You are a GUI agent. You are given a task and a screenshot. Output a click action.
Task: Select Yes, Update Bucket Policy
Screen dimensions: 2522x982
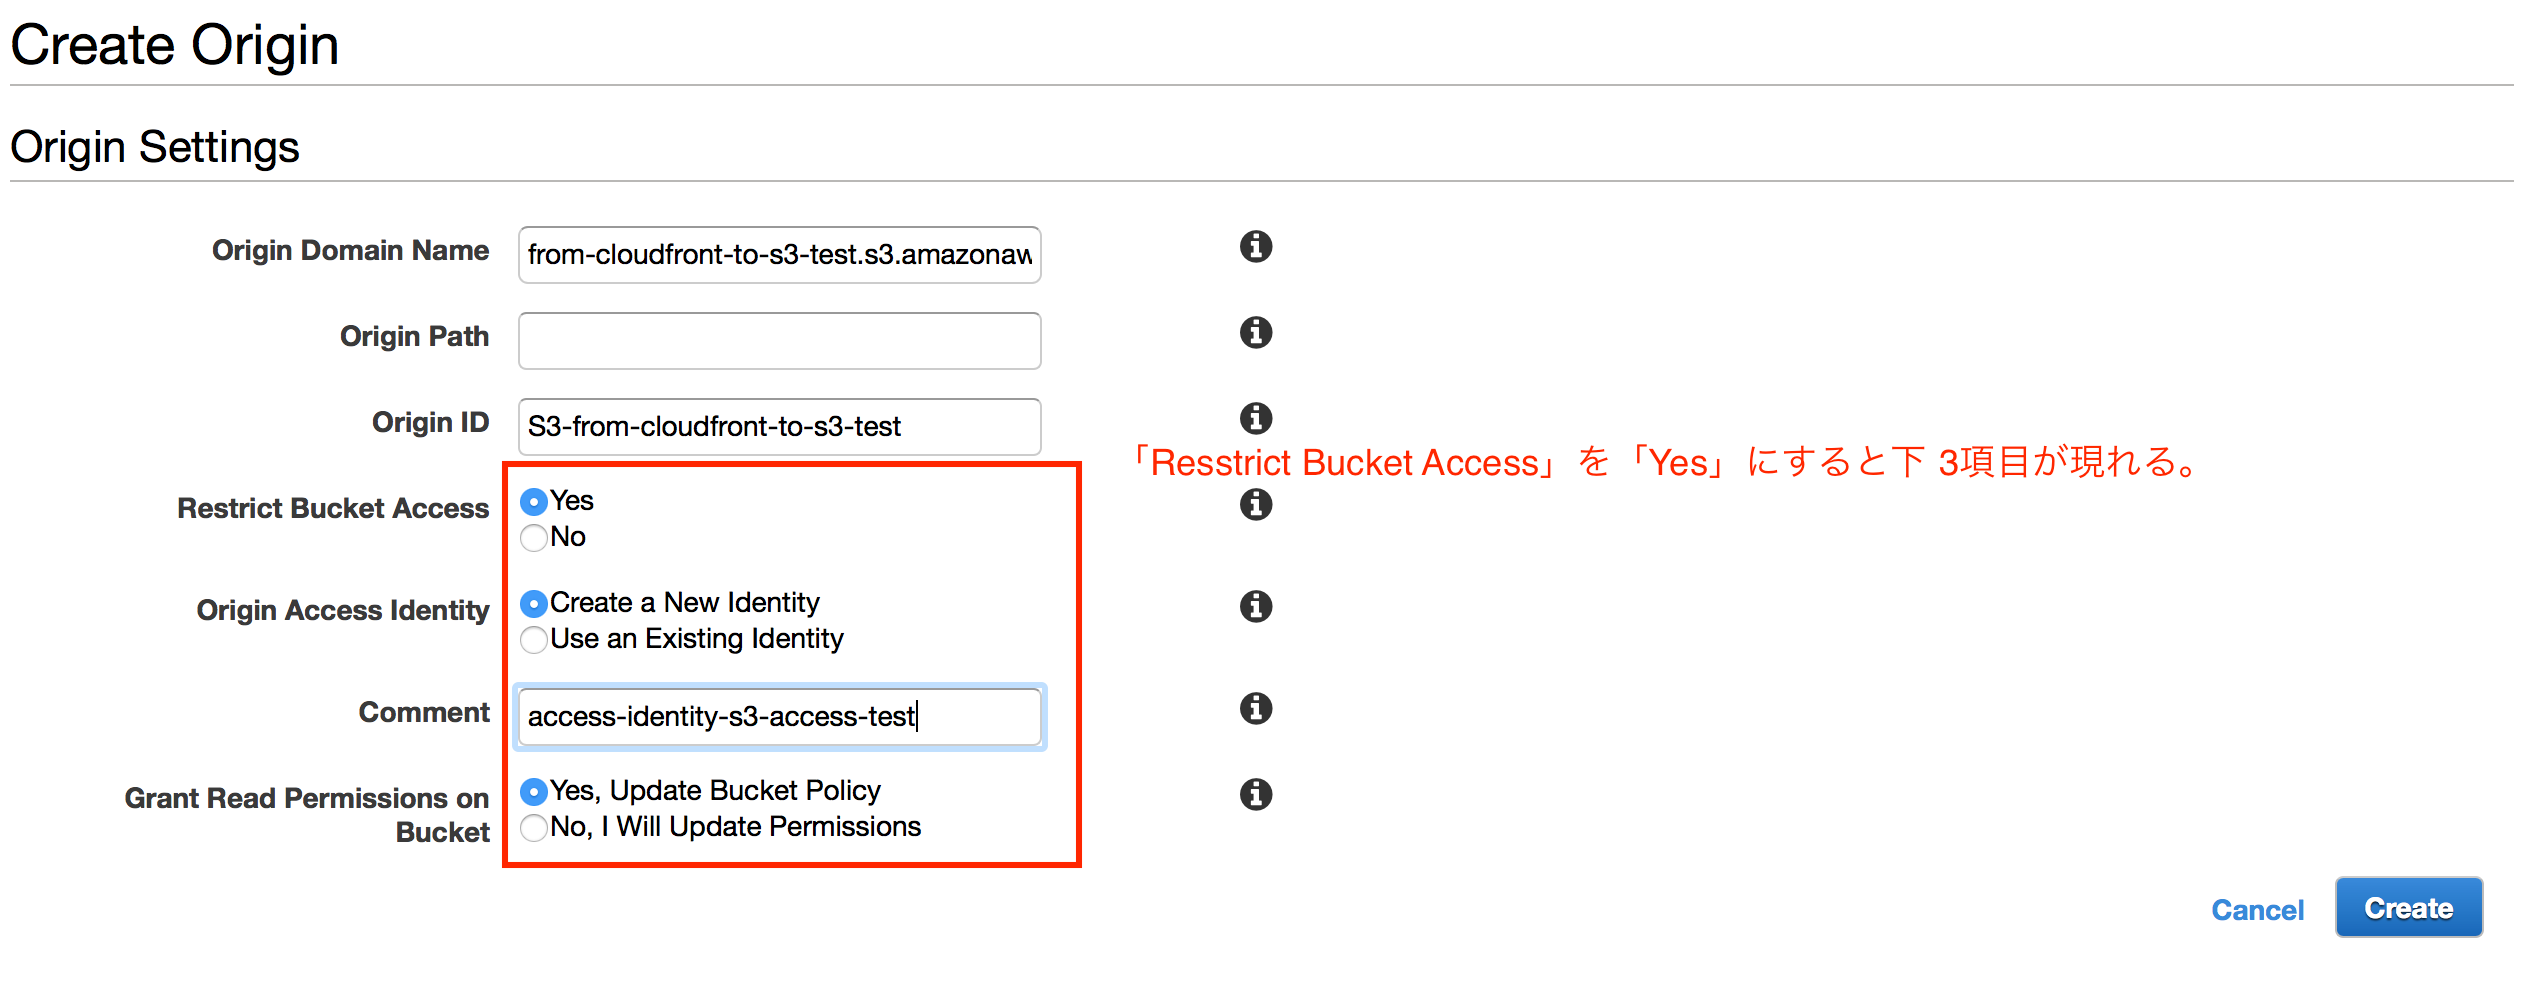pyautogui.click(x=534, y=791)
